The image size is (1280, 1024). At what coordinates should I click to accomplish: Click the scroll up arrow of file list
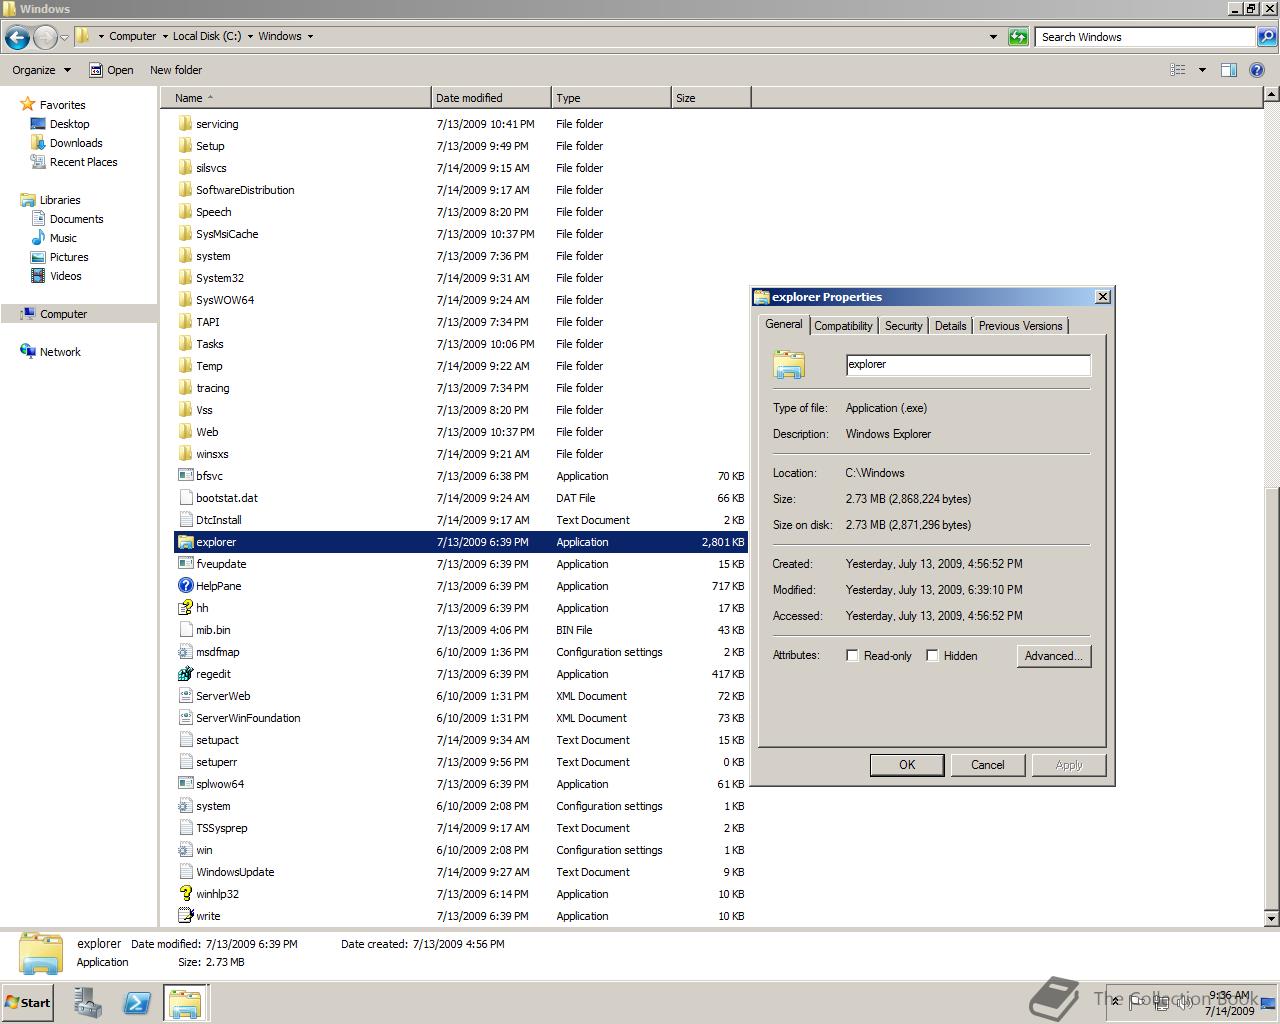[1271, 94]
